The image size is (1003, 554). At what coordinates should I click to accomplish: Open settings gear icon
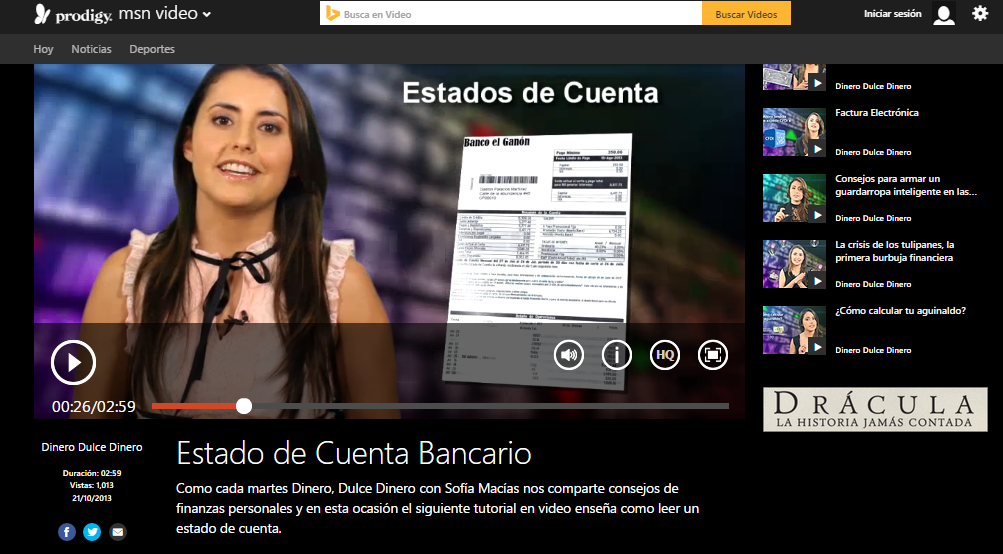[979, 14]
